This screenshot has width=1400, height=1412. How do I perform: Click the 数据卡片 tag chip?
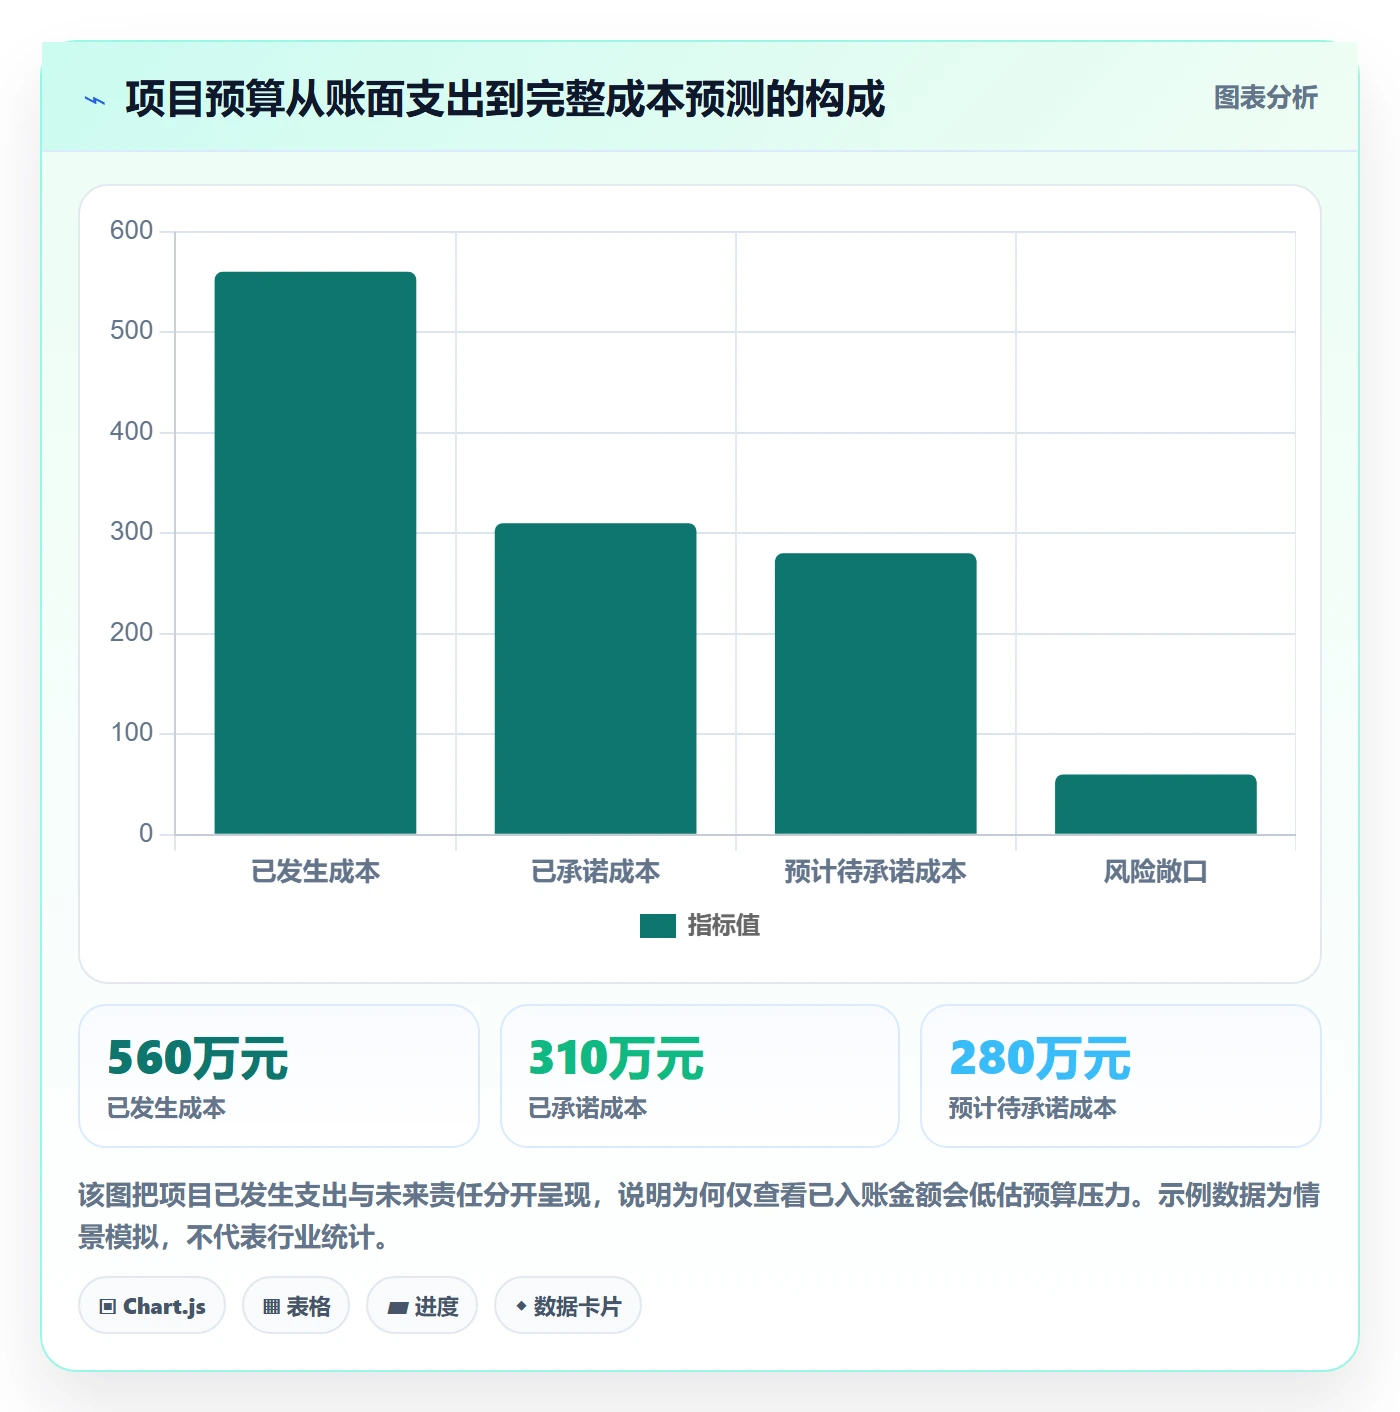[568, 1306]
